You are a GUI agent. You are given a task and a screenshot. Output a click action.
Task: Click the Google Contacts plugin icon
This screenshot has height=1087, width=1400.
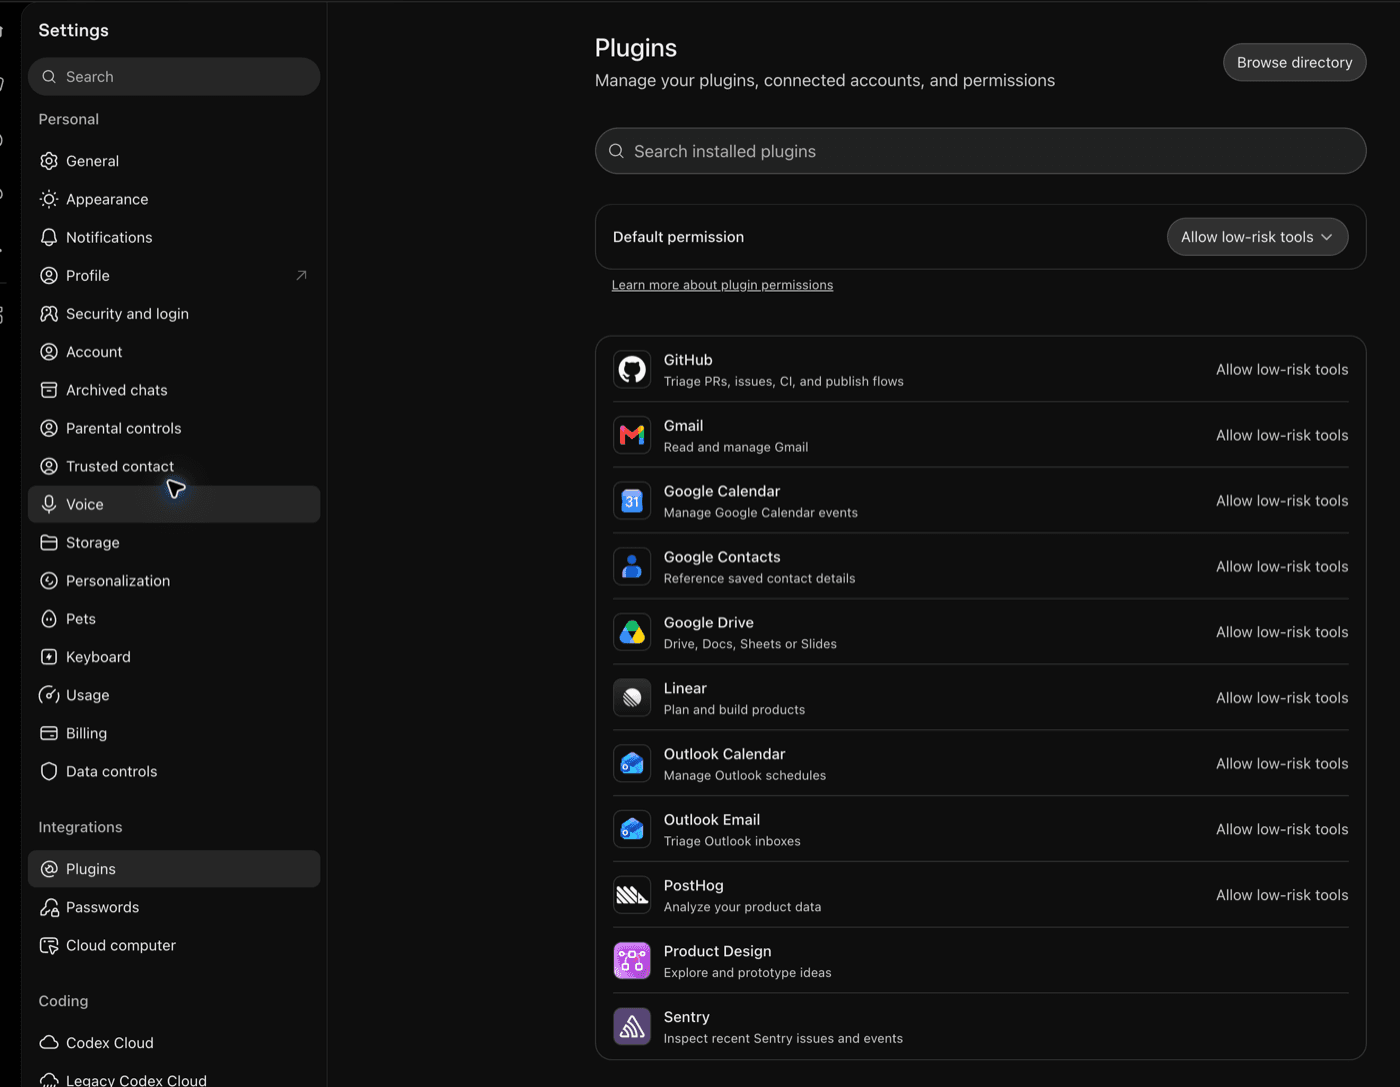pos(632,567)
